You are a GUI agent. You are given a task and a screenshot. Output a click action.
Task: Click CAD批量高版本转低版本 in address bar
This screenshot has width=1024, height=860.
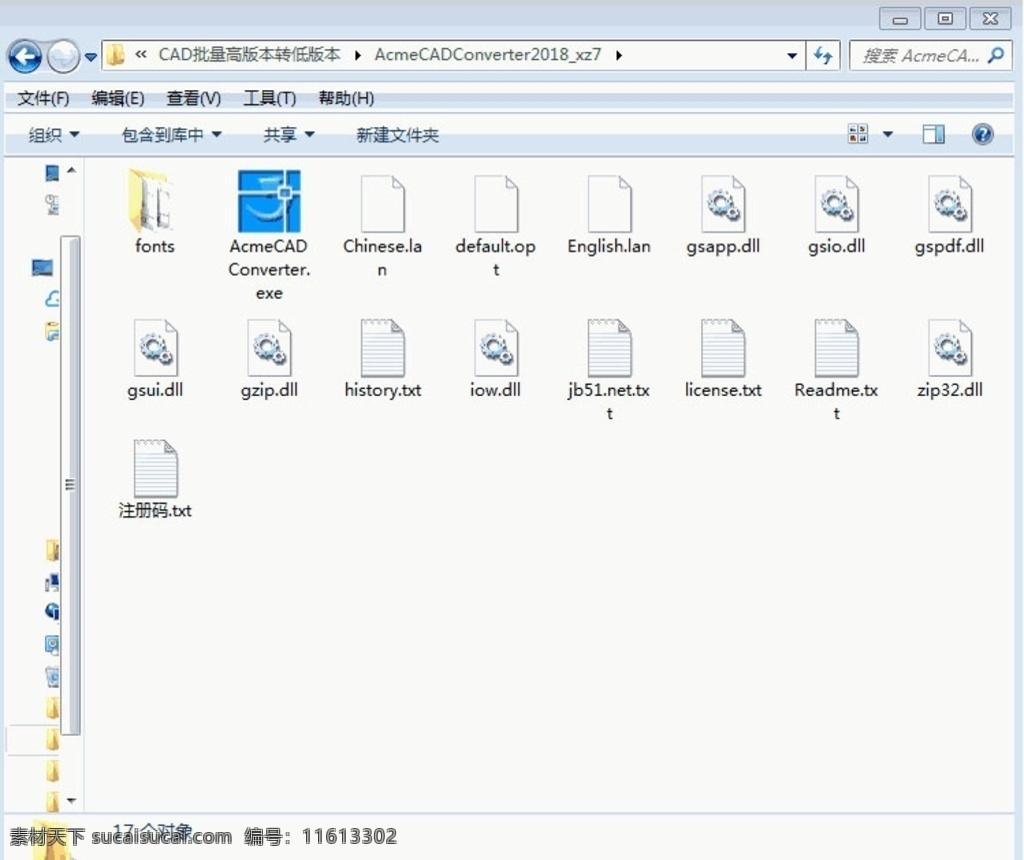click(x=249, y=55)
